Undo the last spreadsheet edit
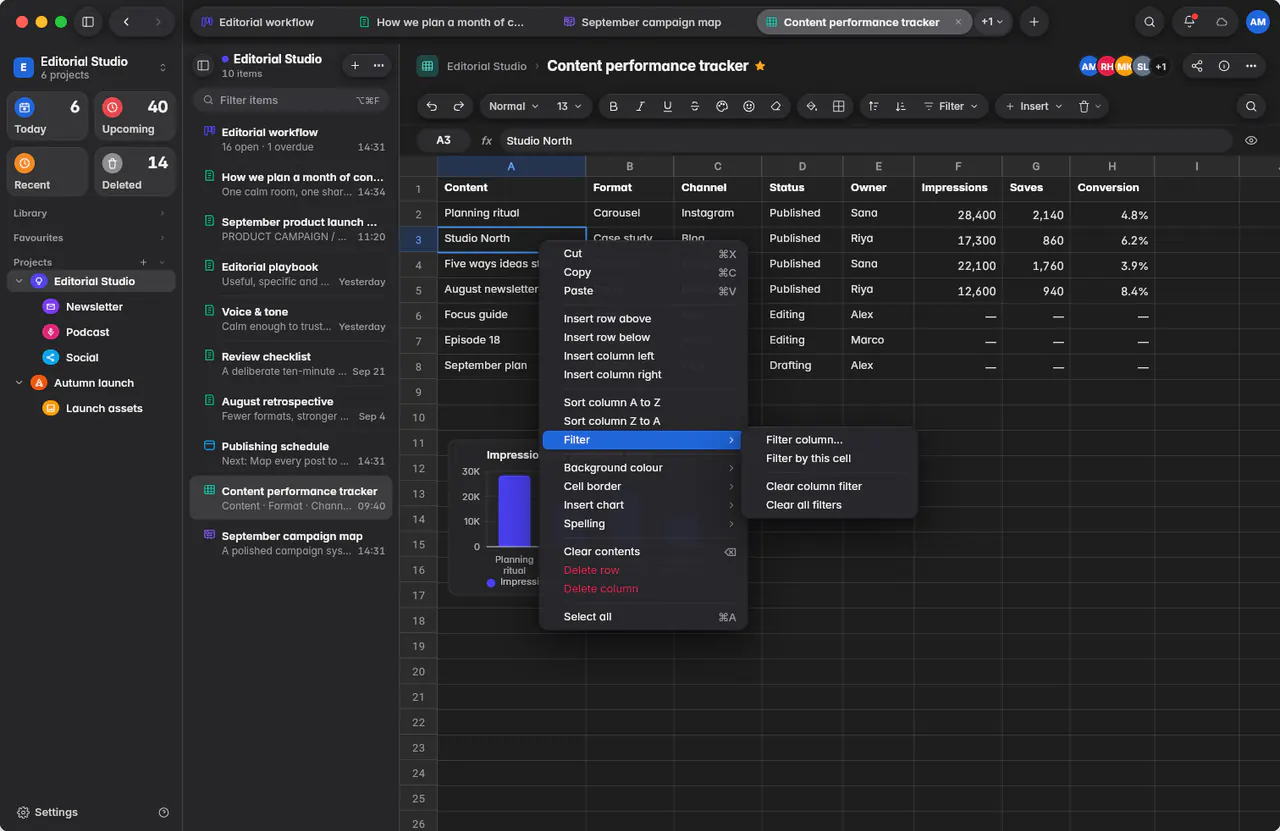This screenshot has width=1280, height=831. pos(432,106)
